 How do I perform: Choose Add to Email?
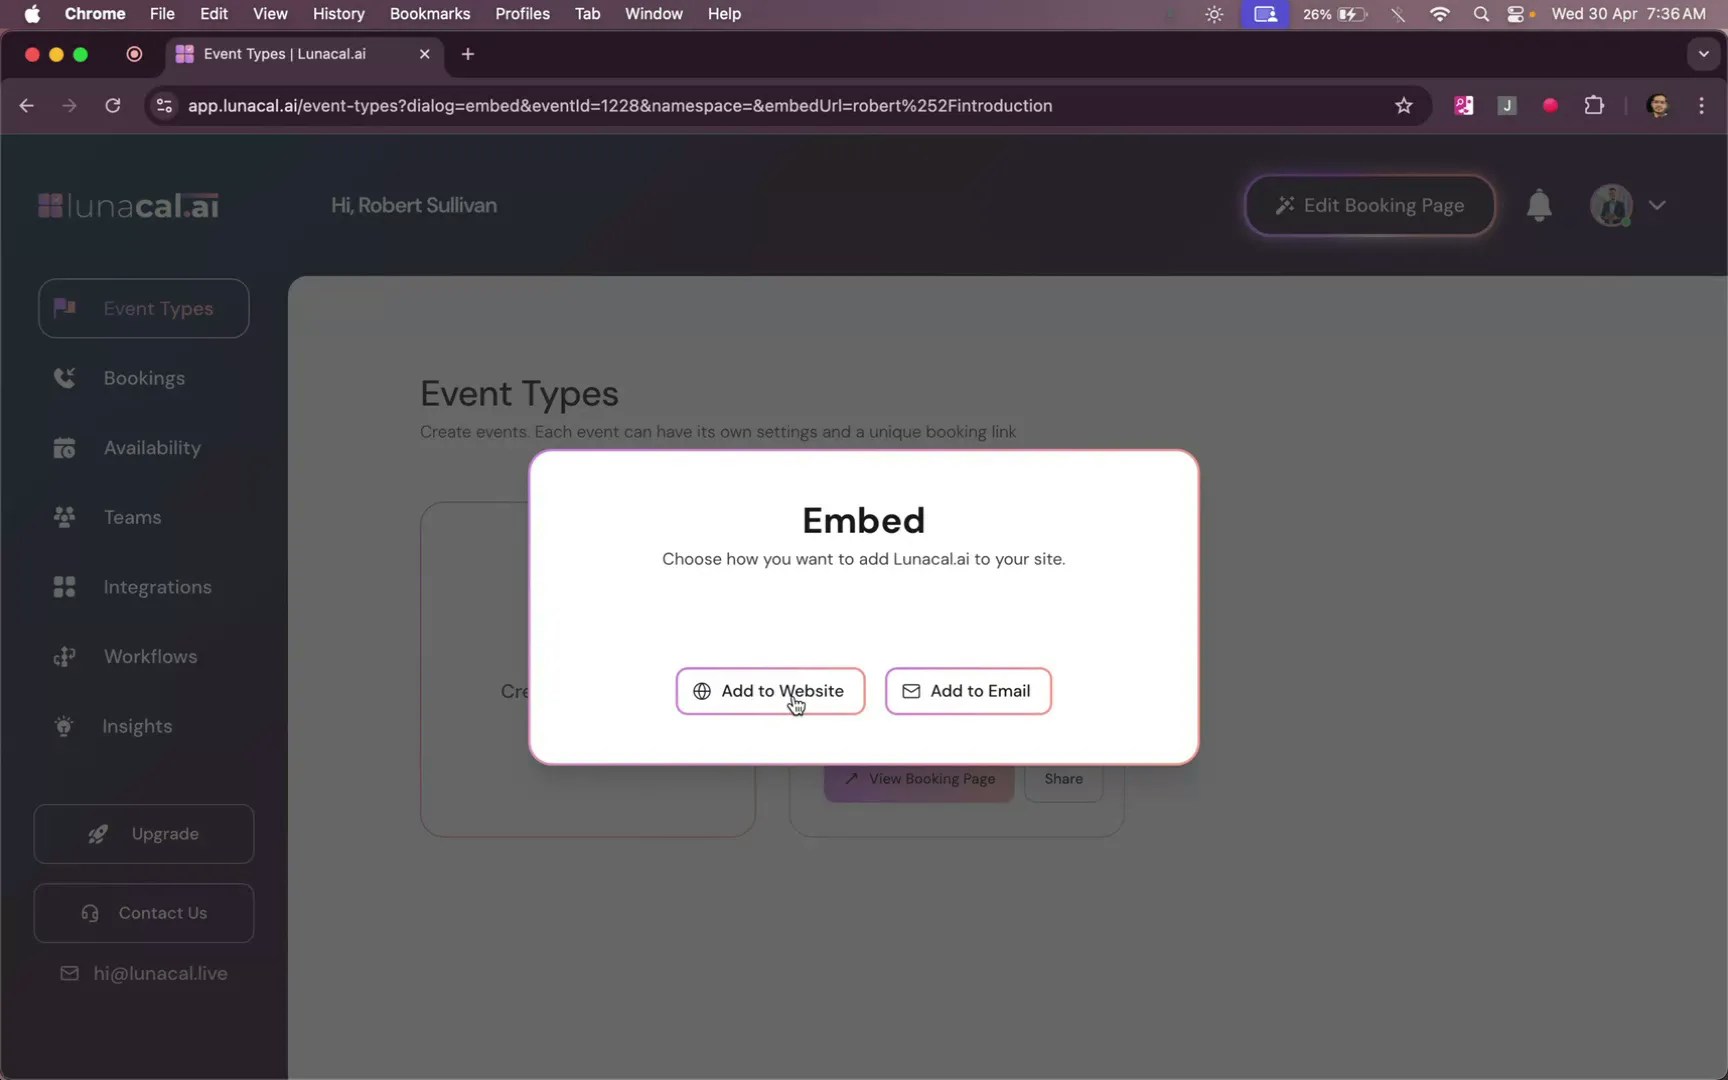coord(968,691)
